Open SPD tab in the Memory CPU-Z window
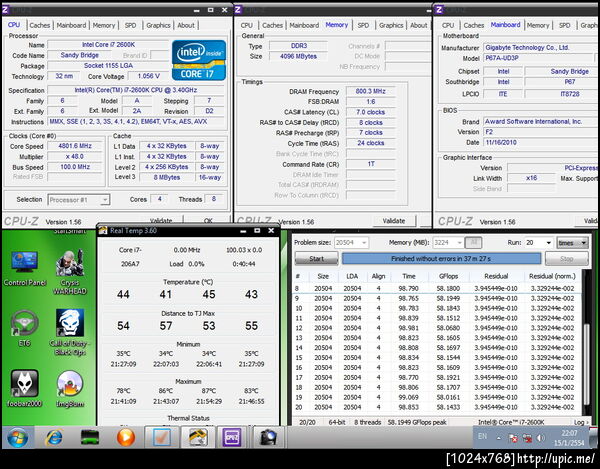600x469 pixels. point(363,25)
